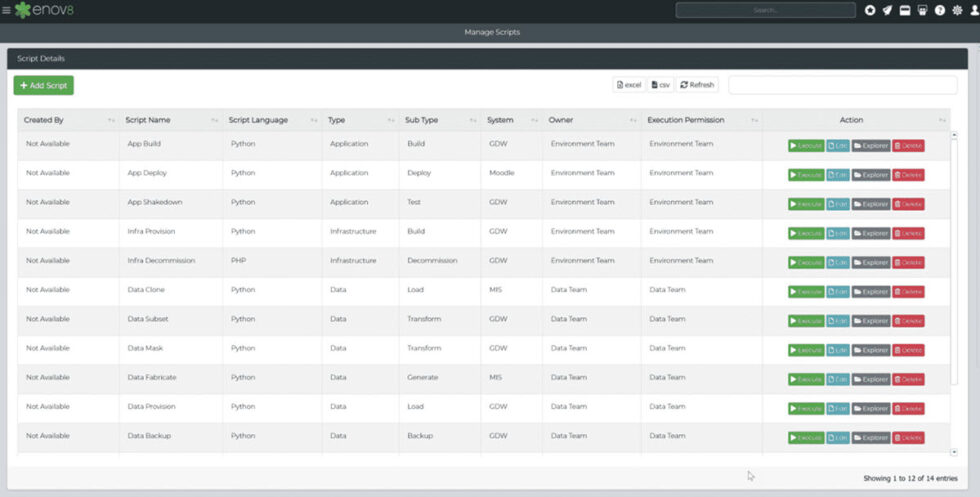Edit the Data Clone script

[837, 292]
